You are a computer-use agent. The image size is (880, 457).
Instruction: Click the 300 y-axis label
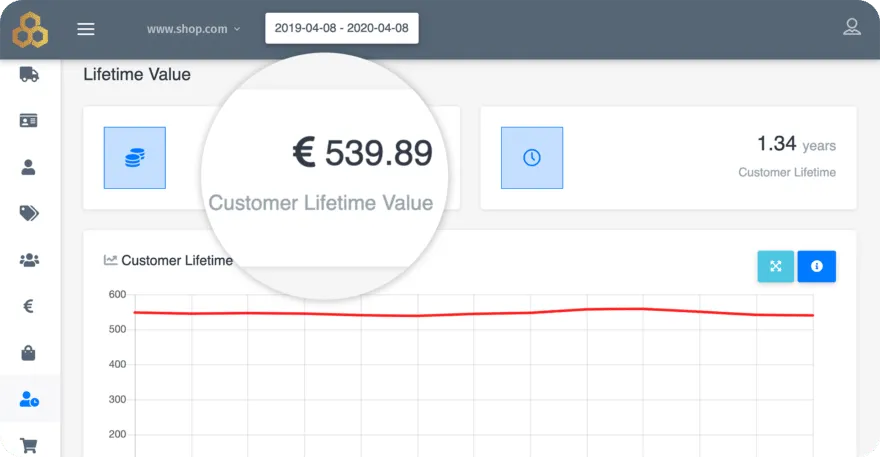pos(117,399)
